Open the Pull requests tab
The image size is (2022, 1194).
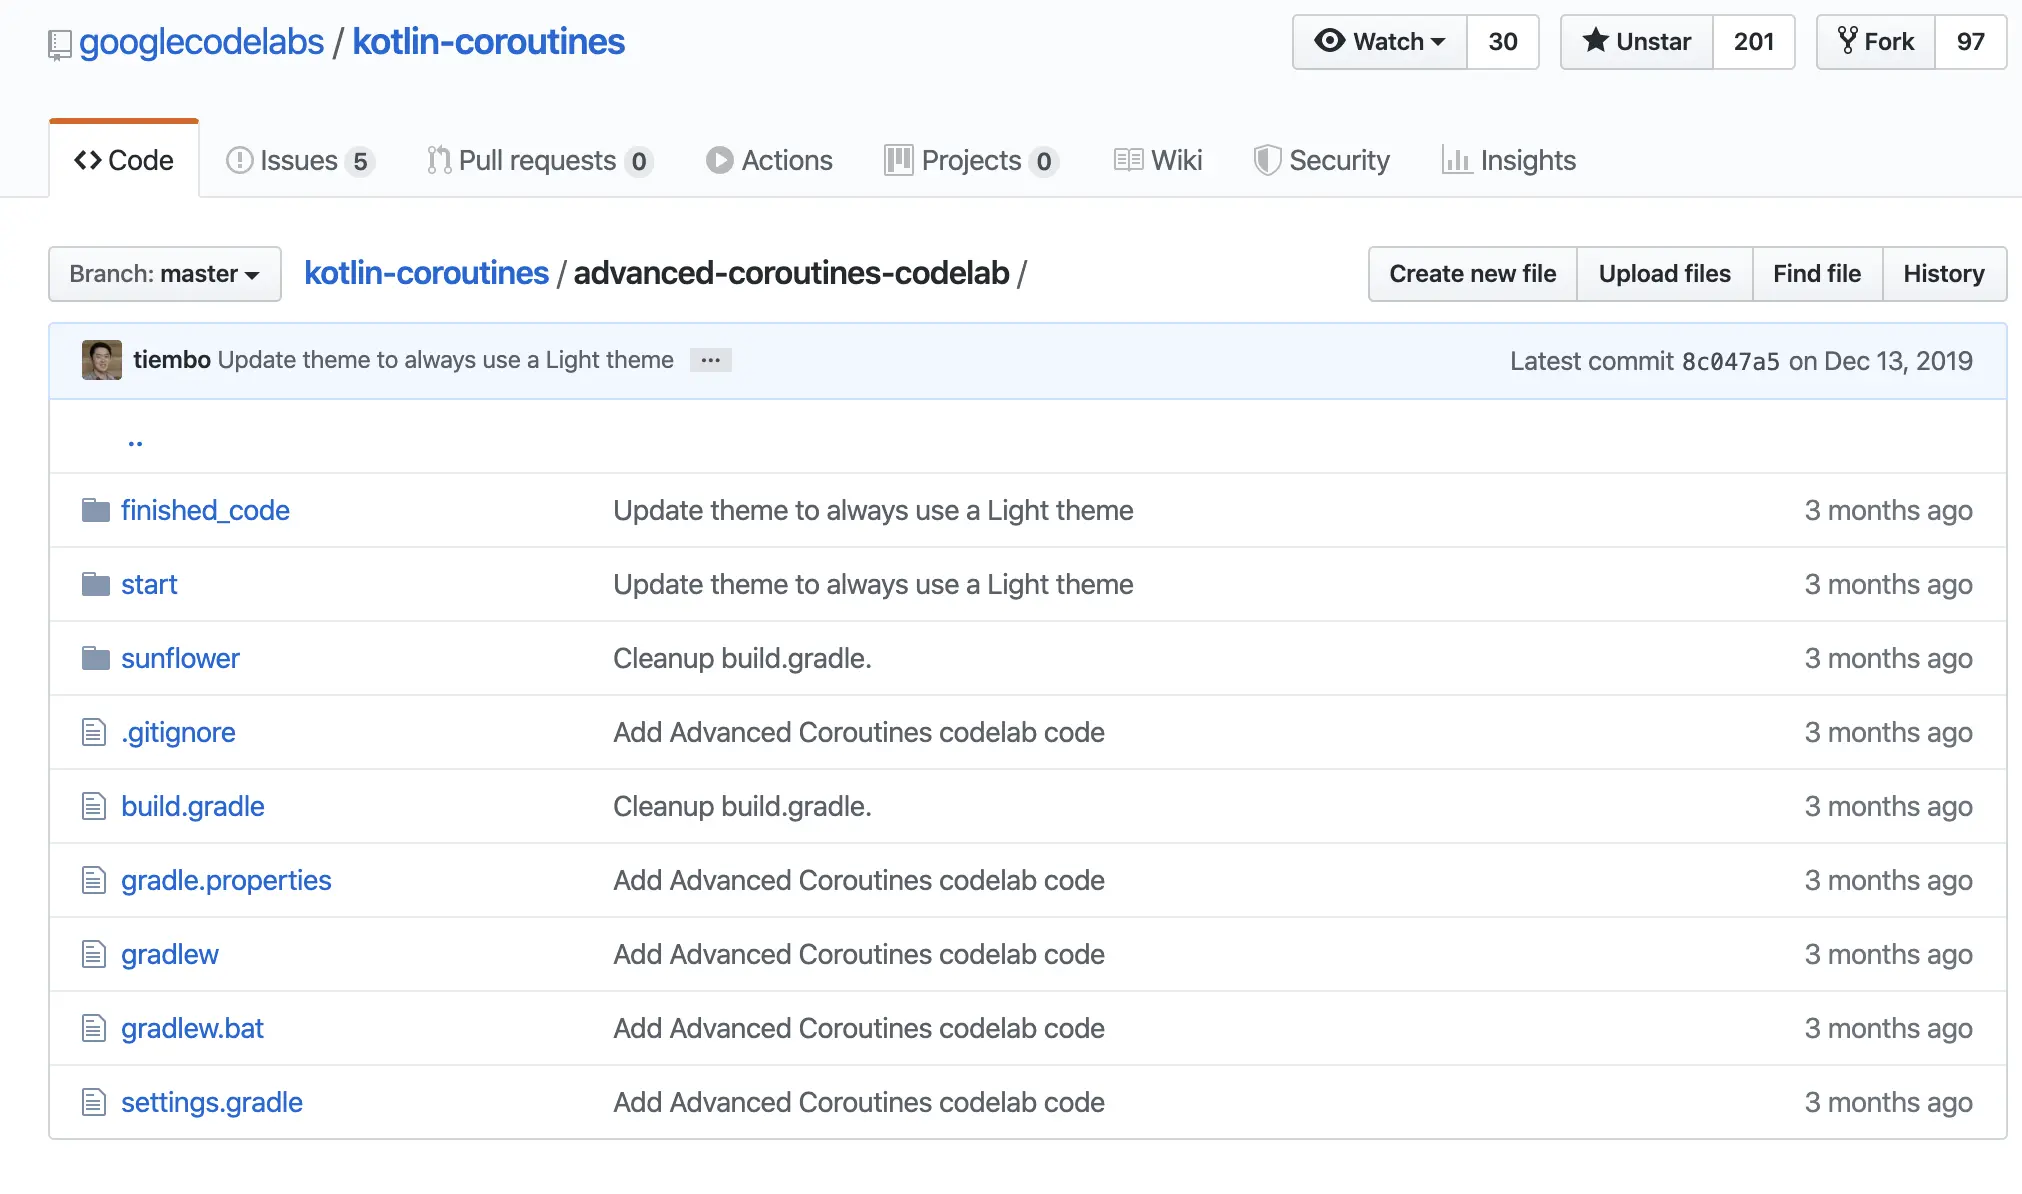(x=537, y=160)
